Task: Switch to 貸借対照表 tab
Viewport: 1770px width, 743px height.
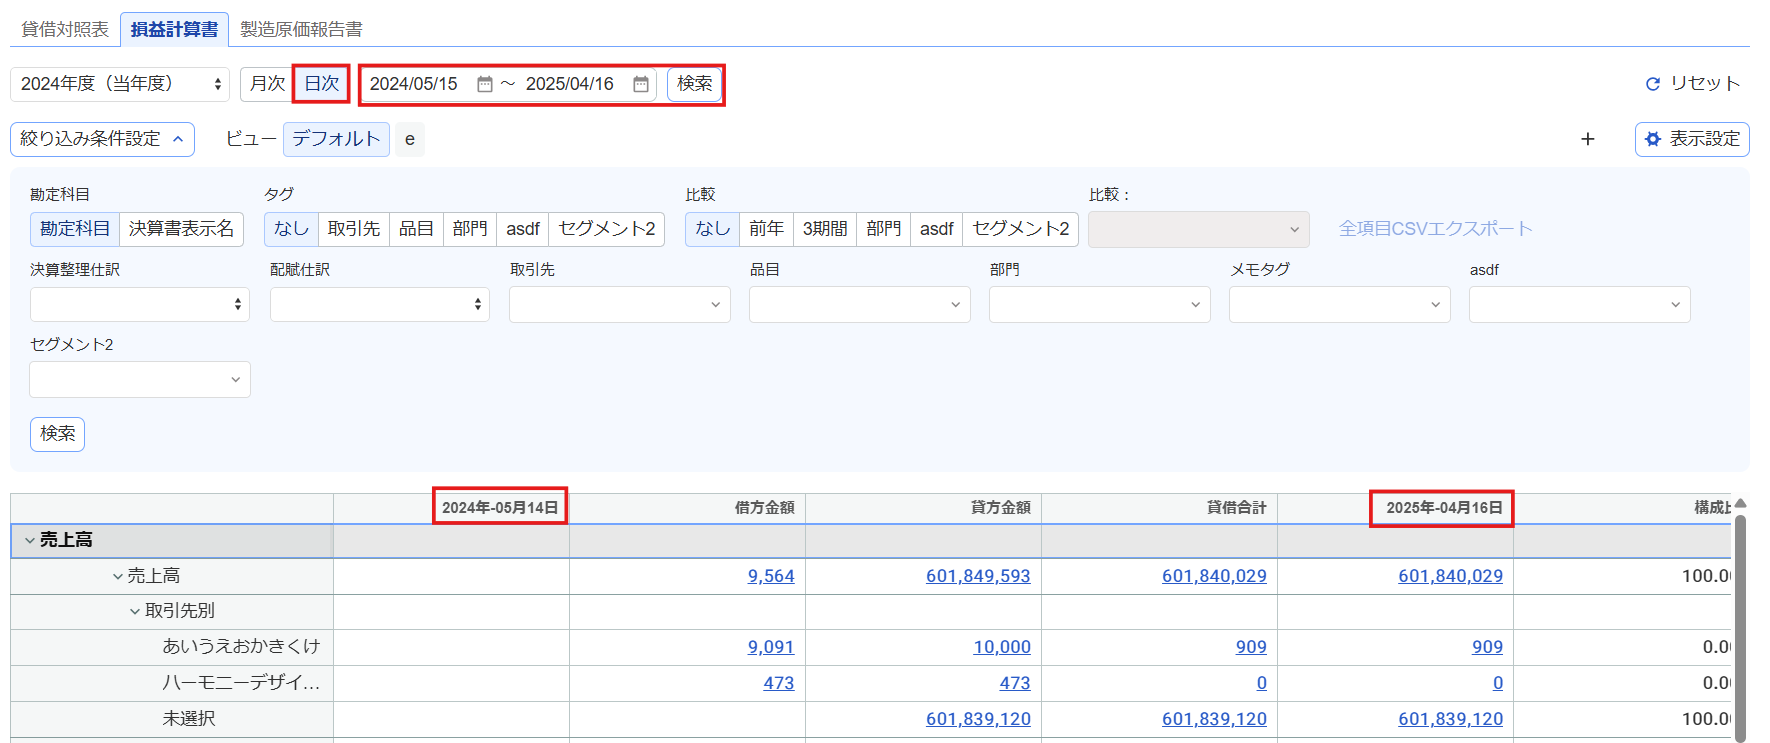Action: tap(65, 29)
